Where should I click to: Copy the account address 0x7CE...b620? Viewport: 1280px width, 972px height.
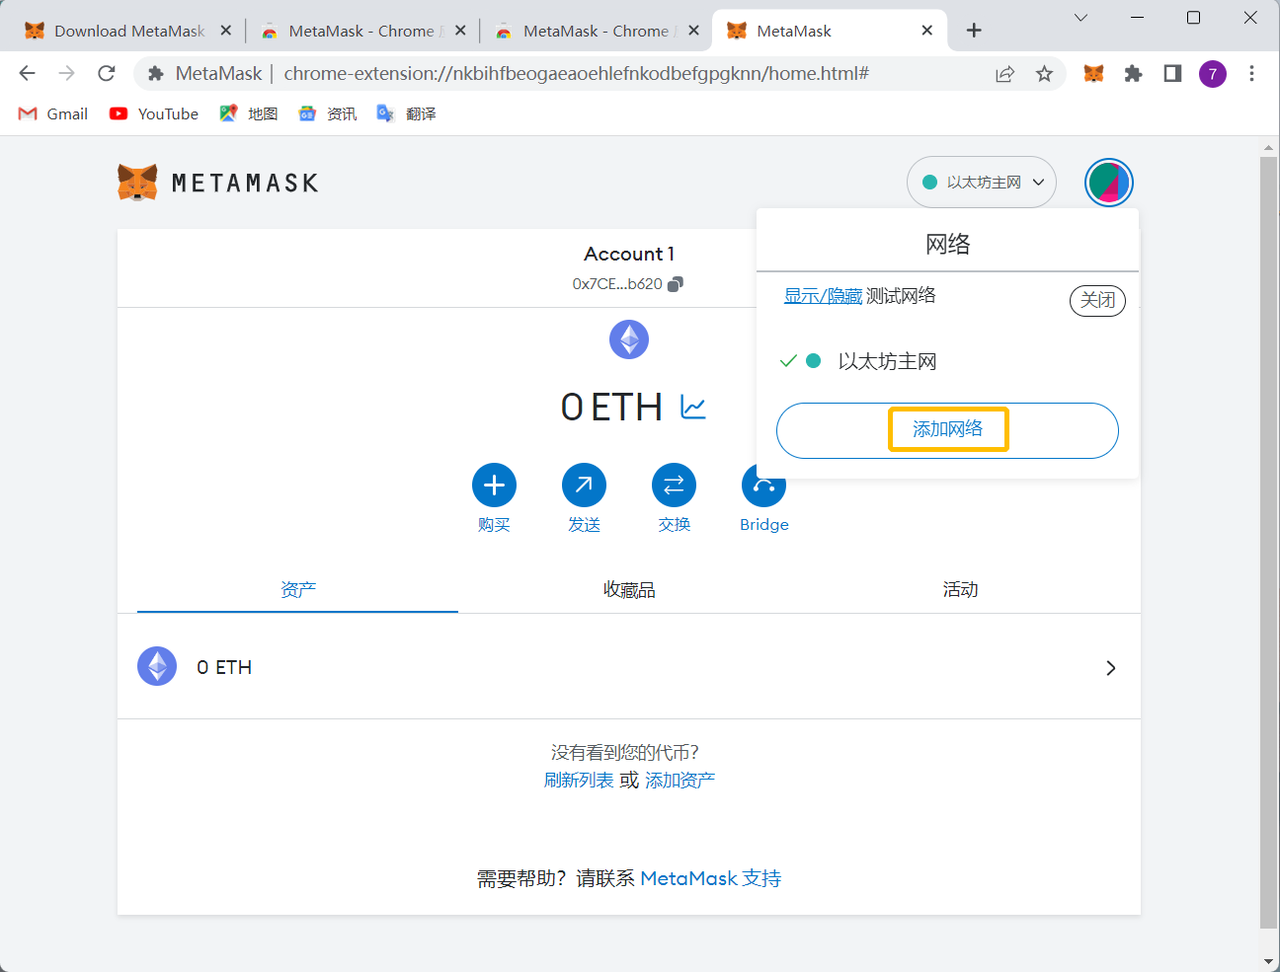[x=675, y=284]
